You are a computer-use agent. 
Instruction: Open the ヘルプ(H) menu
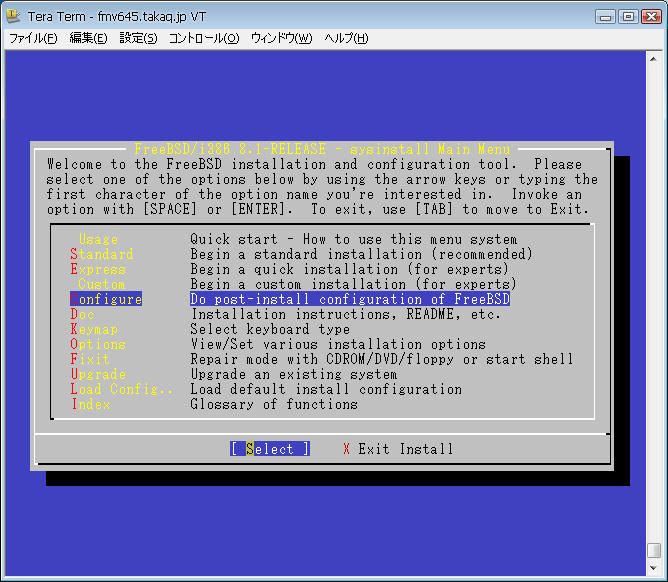[x=346, y=38]
